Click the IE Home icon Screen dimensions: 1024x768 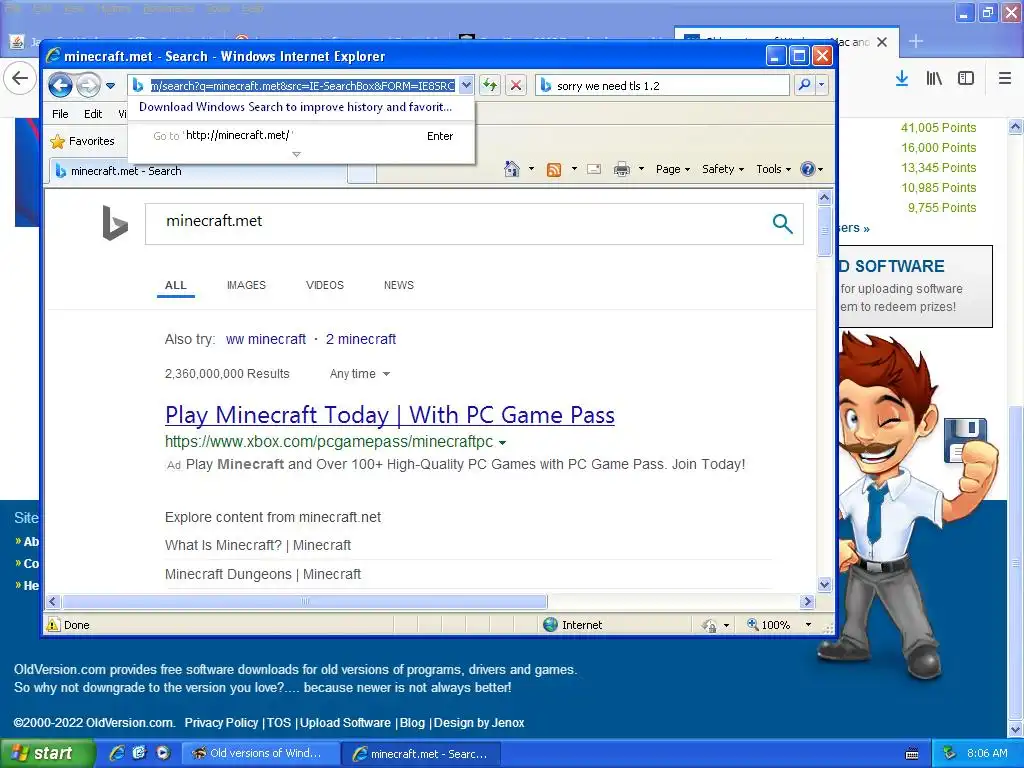(512, 169)
